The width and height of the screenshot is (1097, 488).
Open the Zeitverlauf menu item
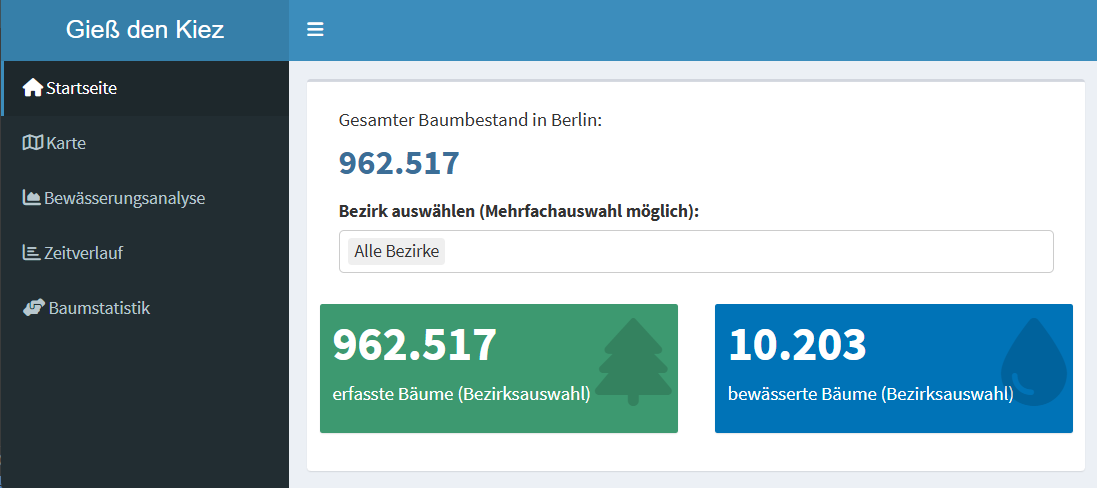(x=145, y=252)
